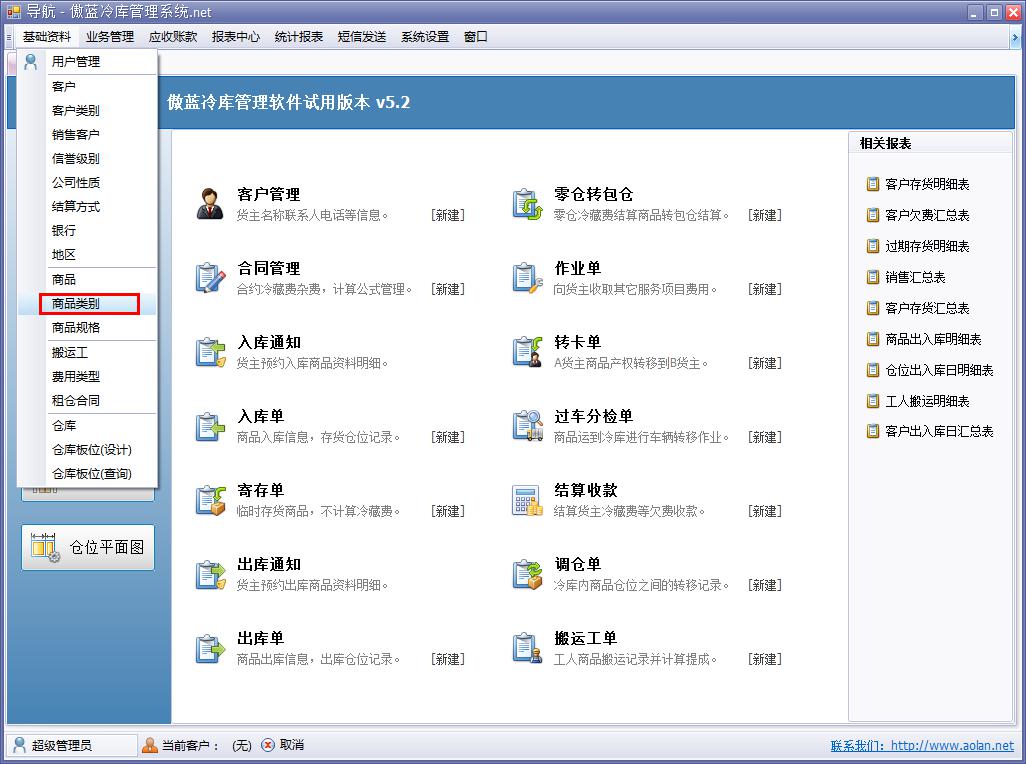Select 仓库板位(设计) menu entry
Viewport: 1026px width, 764px height.
click(x=92, y=450)
